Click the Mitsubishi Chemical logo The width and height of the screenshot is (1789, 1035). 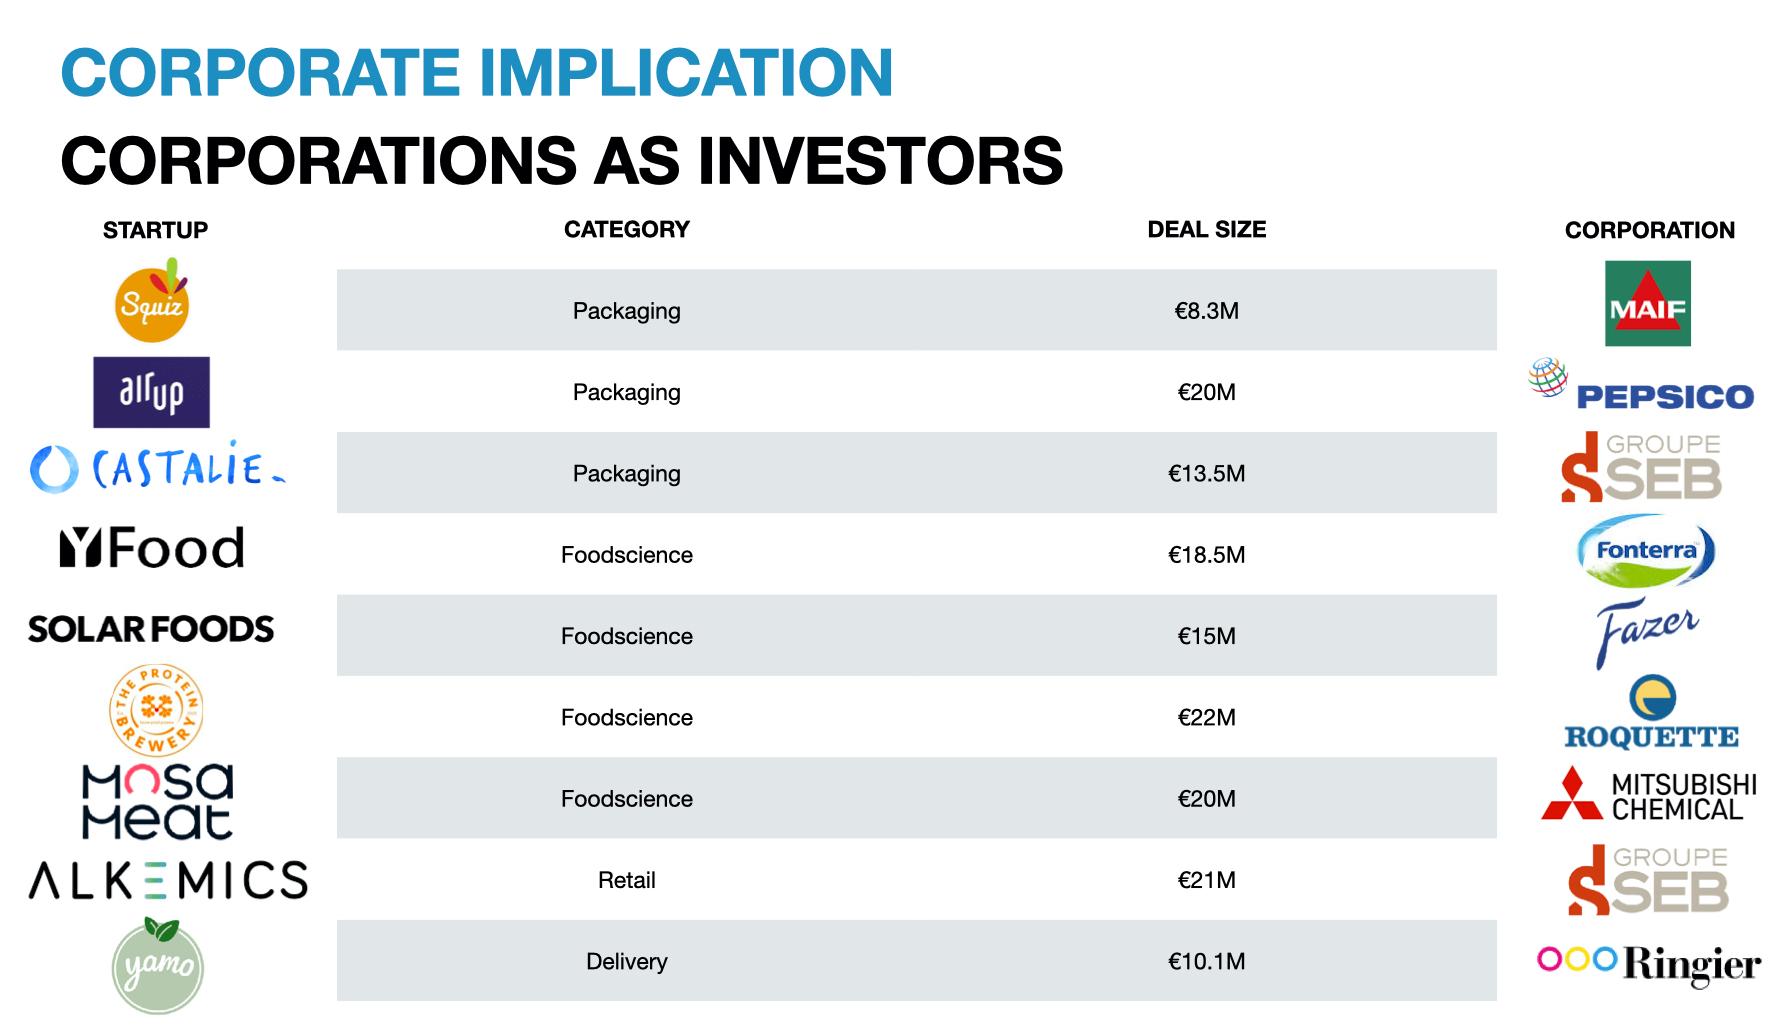pos(1649,796)
